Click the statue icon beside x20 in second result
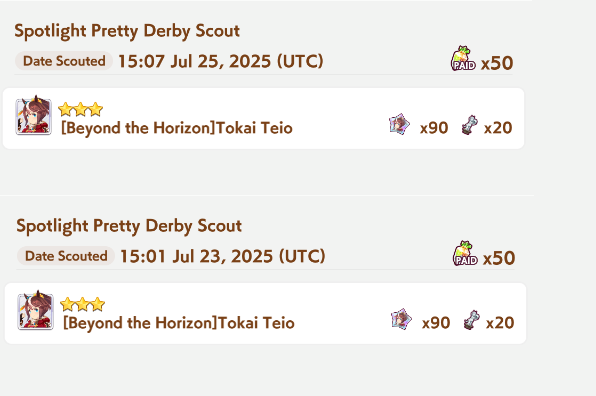596x396 pixels. [x=472, y=320]
